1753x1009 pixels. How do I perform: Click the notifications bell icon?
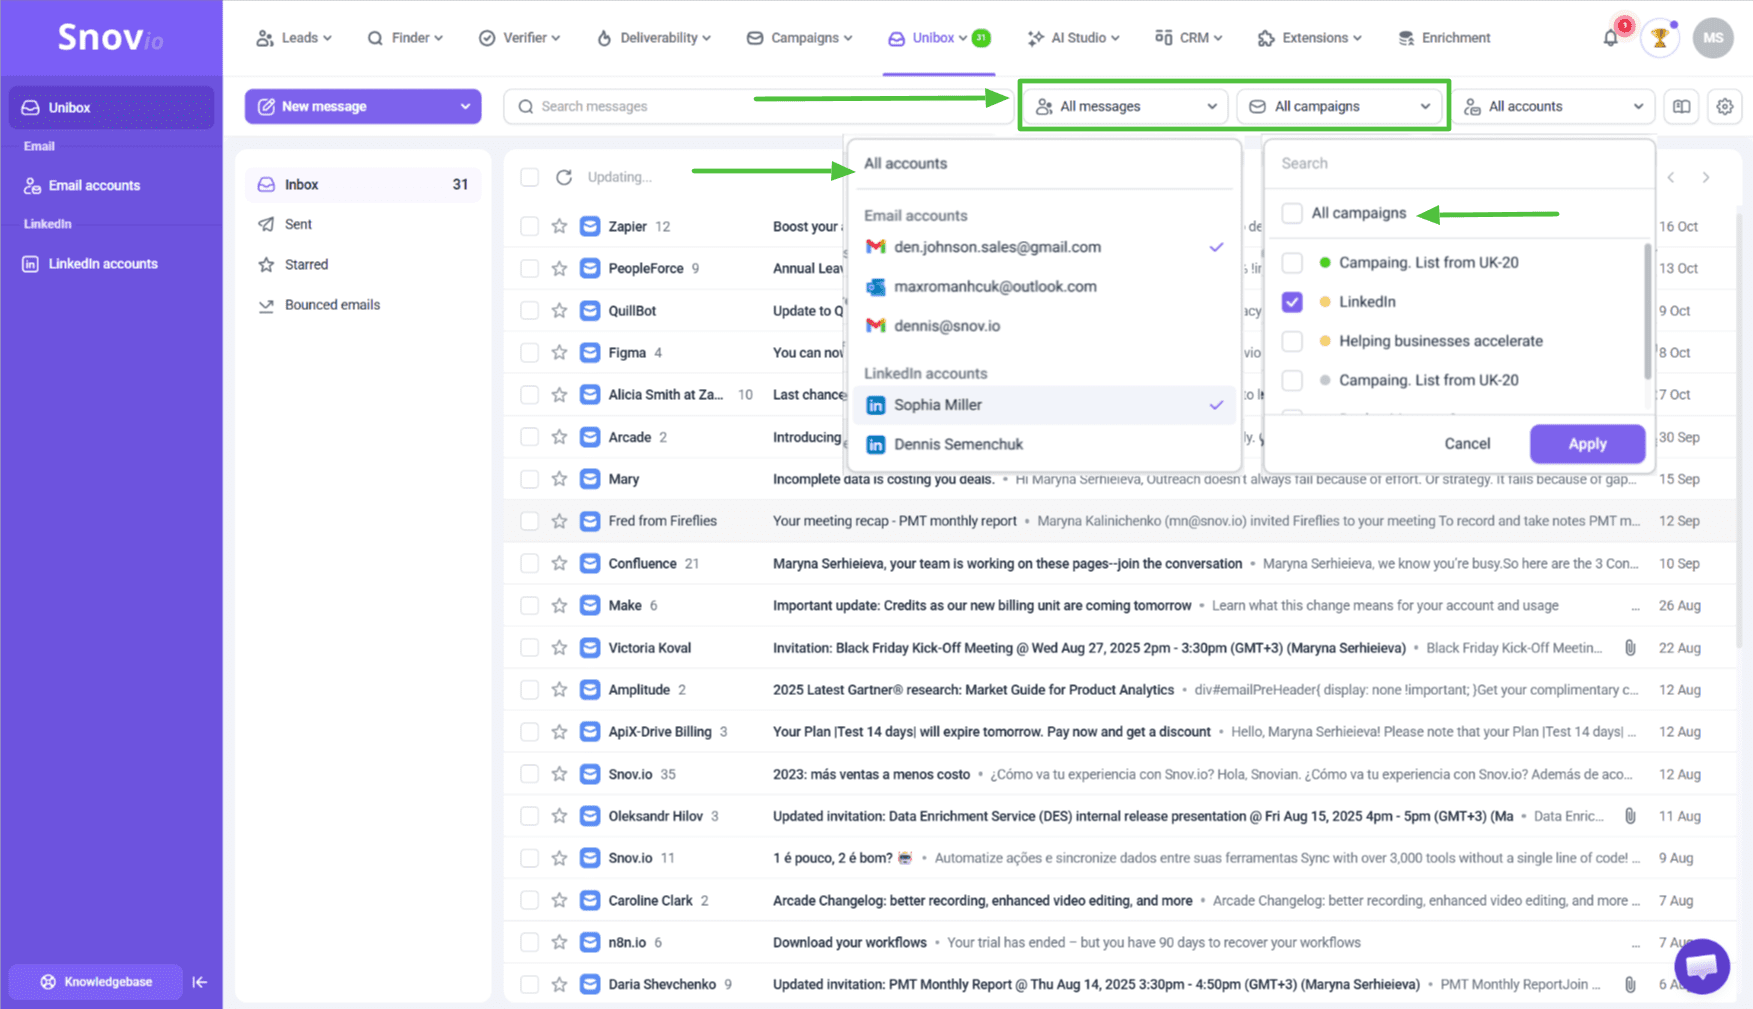1610,38
